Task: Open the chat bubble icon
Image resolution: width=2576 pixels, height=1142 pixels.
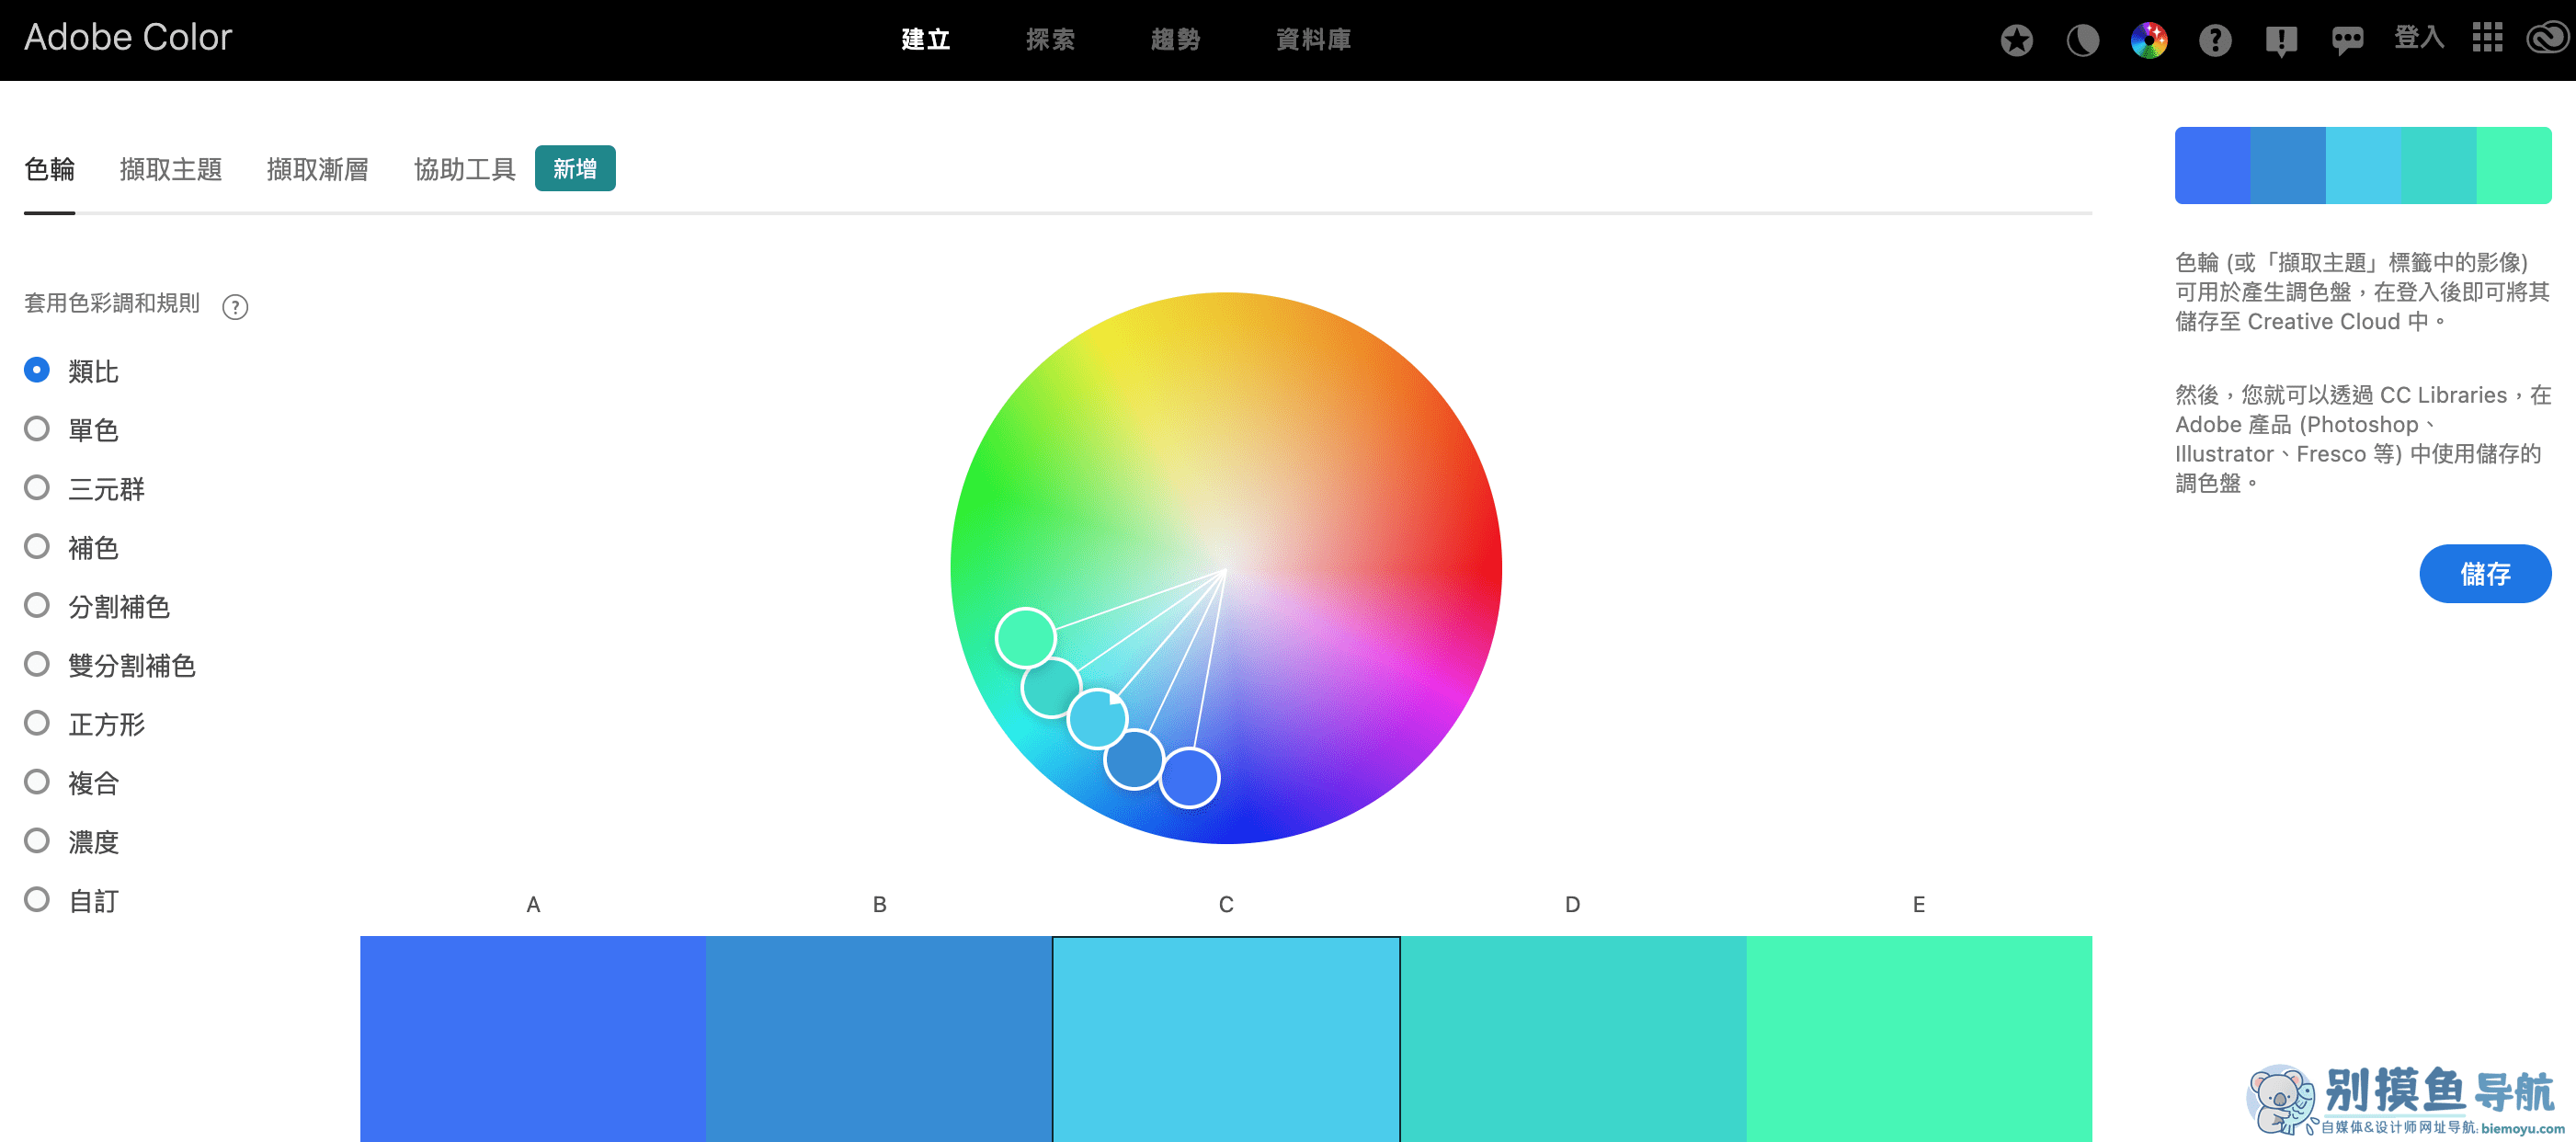Action: tap(2347, 40)
